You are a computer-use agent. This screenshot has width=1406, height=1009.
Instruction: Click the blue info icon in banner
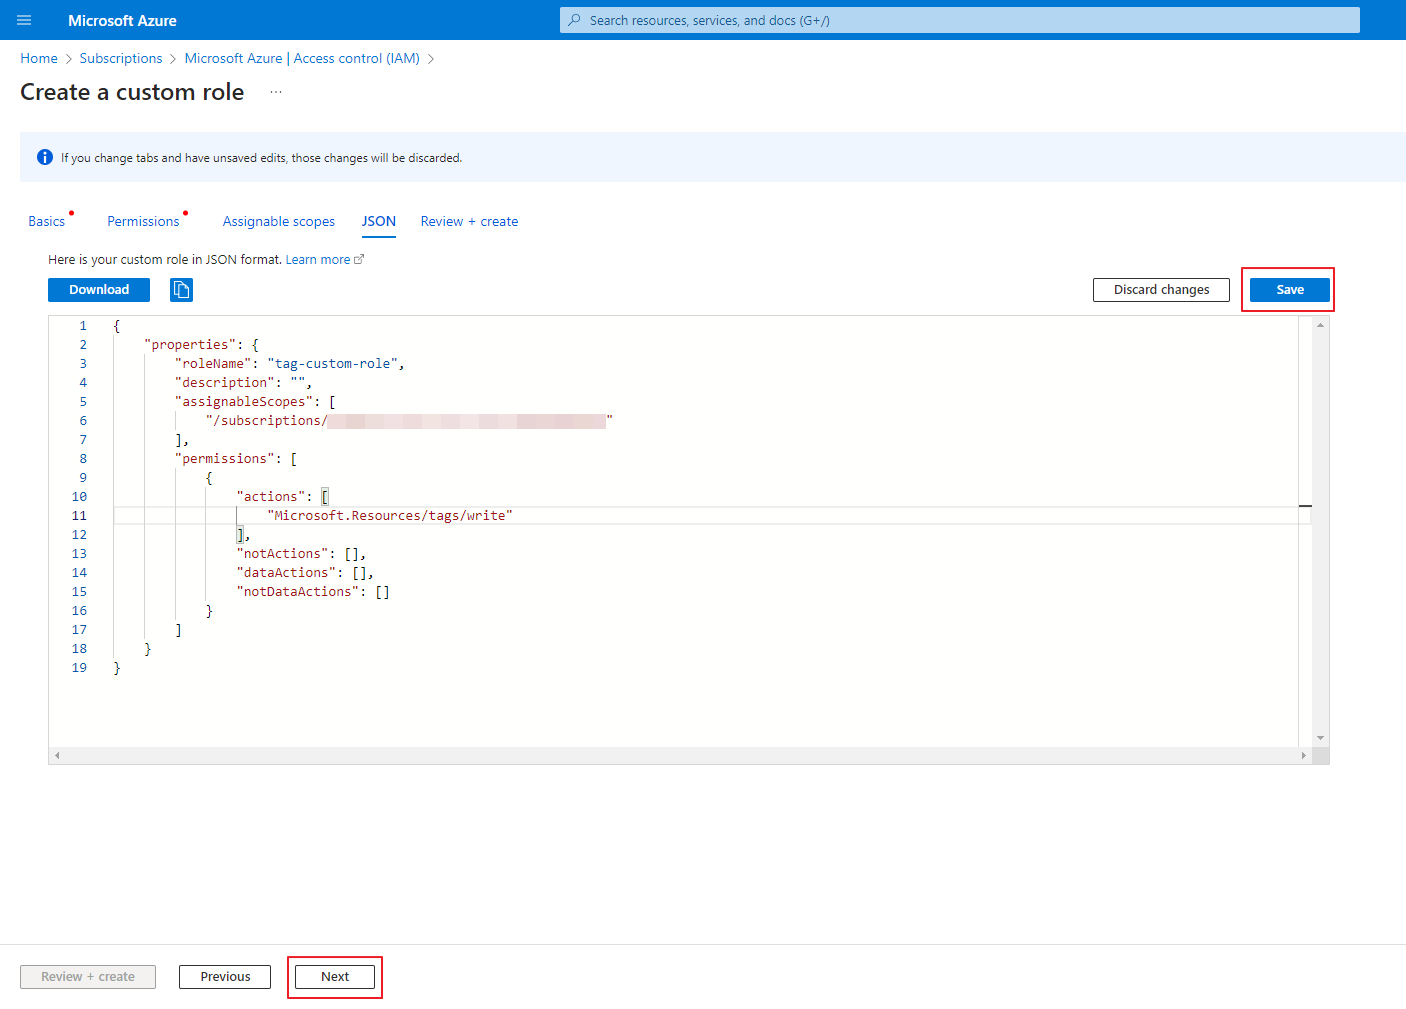(45, 157)
